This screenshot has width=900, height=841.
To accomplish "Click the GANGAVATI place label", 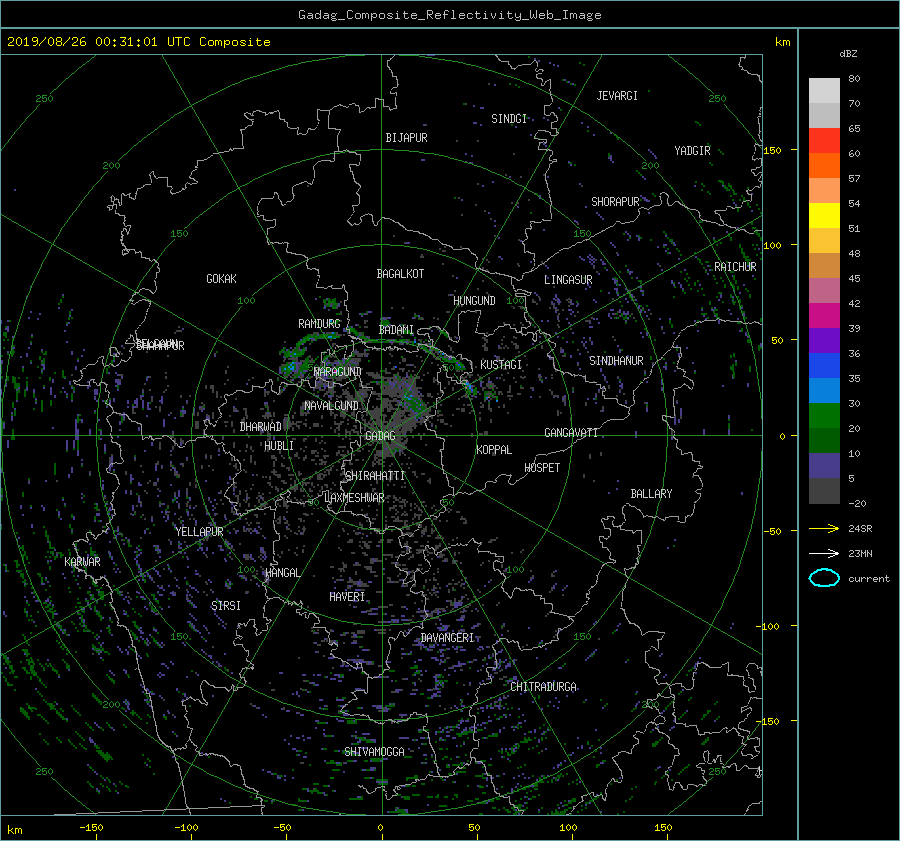I will tap(571, 433).
